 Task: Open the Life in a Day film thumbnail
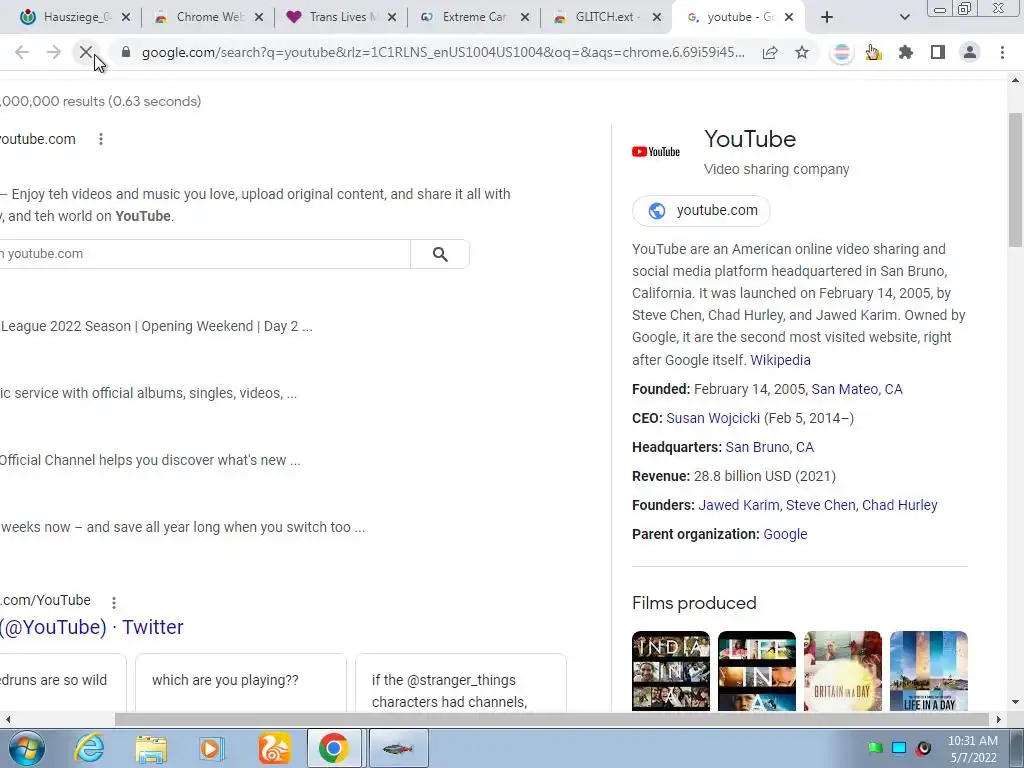click(757, 671)
